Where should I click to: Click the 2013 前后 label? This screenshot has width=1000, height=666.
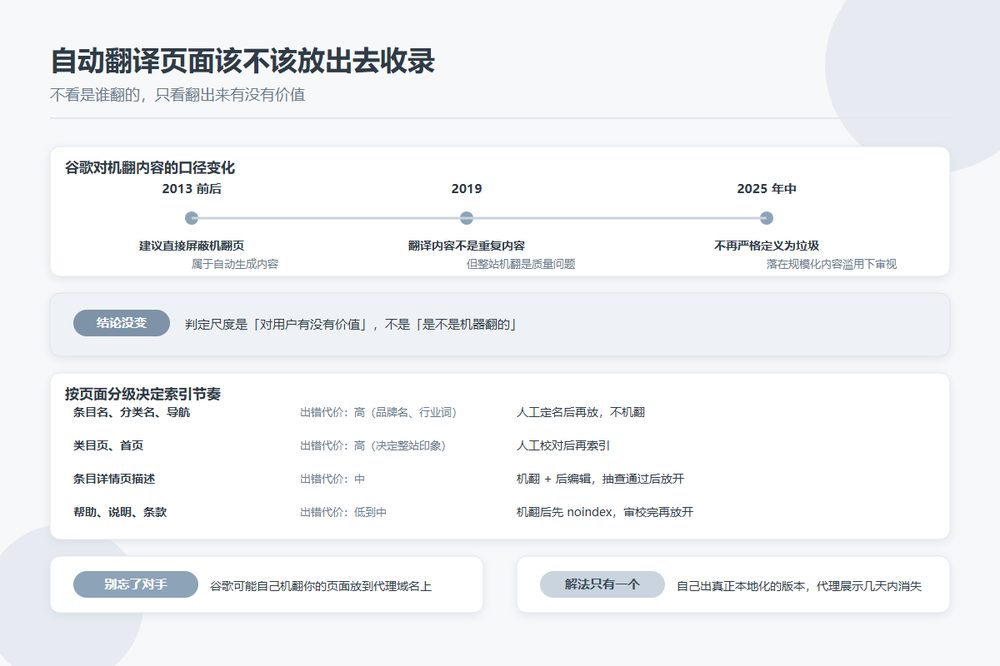coord(191,189)
